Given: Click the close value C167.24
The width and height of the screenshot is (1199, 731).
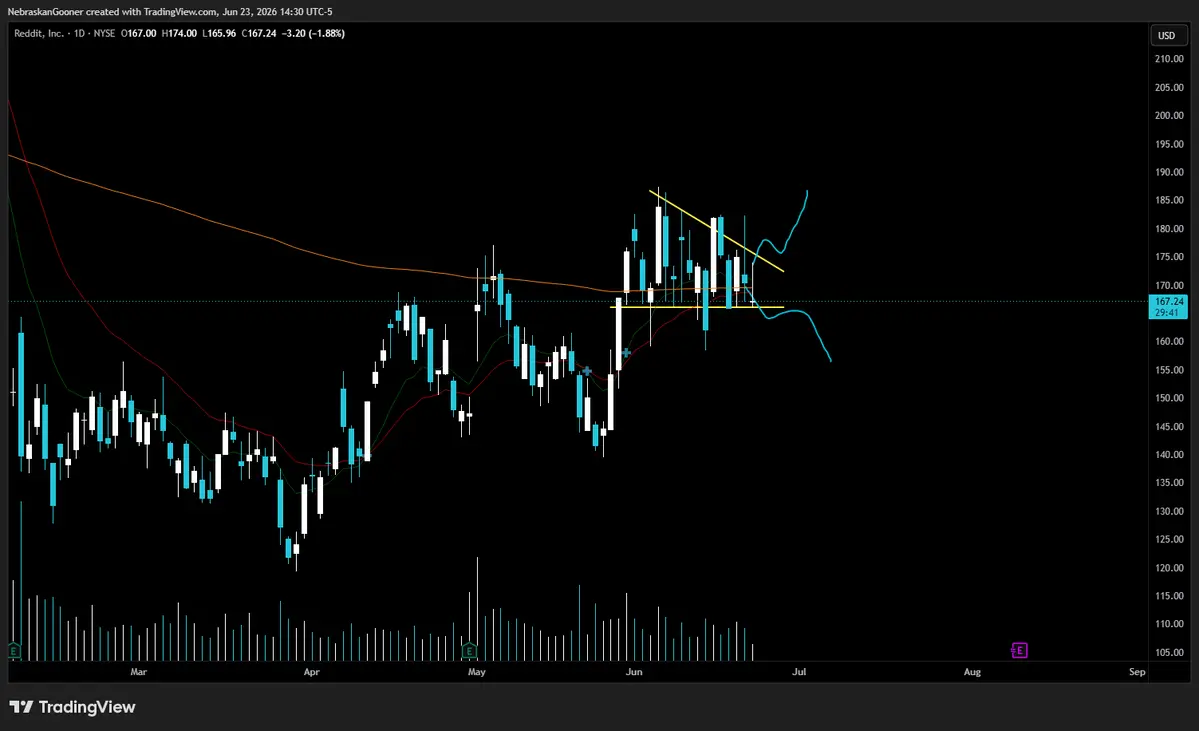Looking at the screenshot, I should [x=258, y=34].
